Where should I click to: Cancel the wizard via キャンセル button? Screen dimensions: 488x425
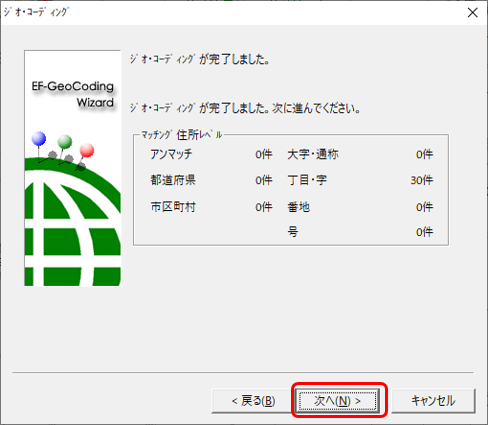(x=433, y=400)
